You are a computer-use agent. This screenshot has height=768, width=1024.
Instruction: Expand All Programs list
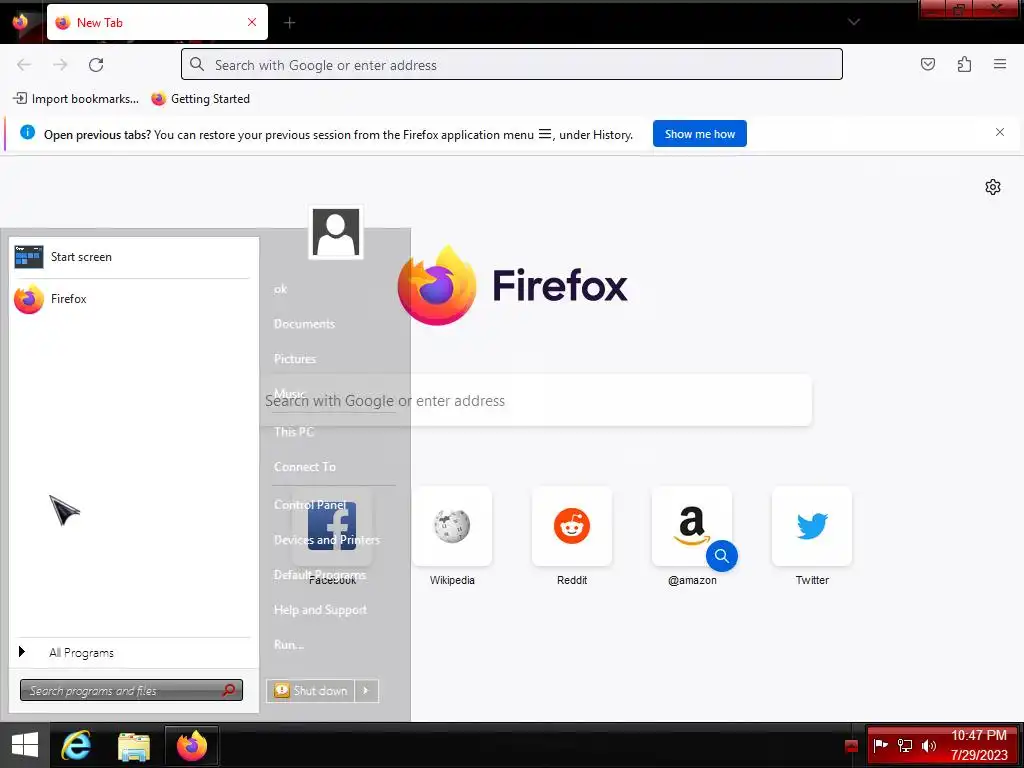tap(131, 652)
